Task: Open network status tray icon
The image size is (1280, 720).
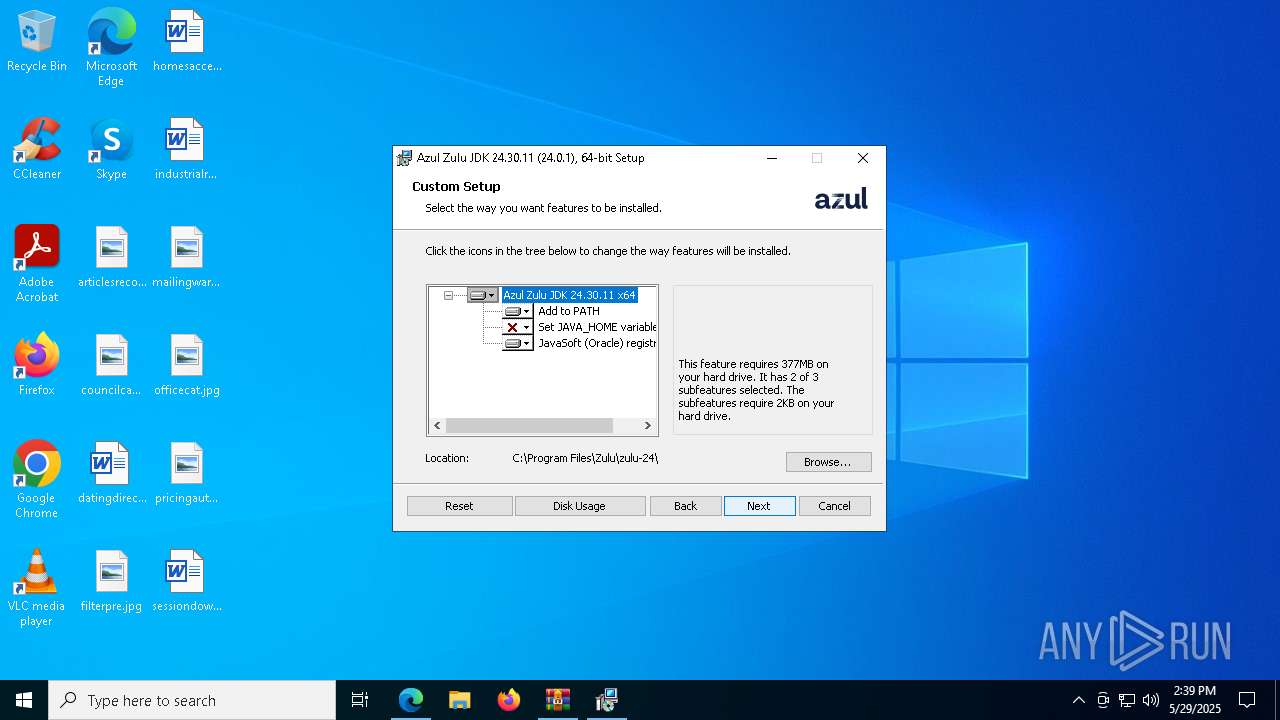Action: click(1127, 700)
